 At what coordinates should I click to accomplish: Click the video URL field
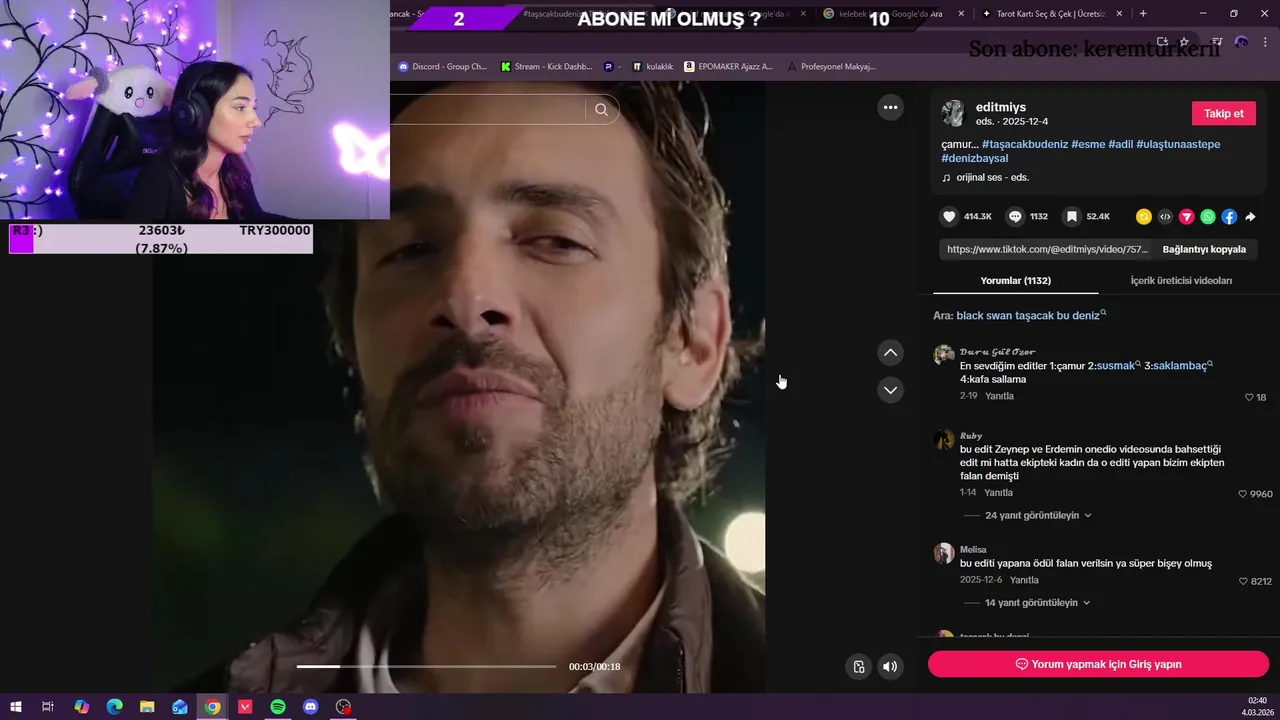coord(1047,249)
